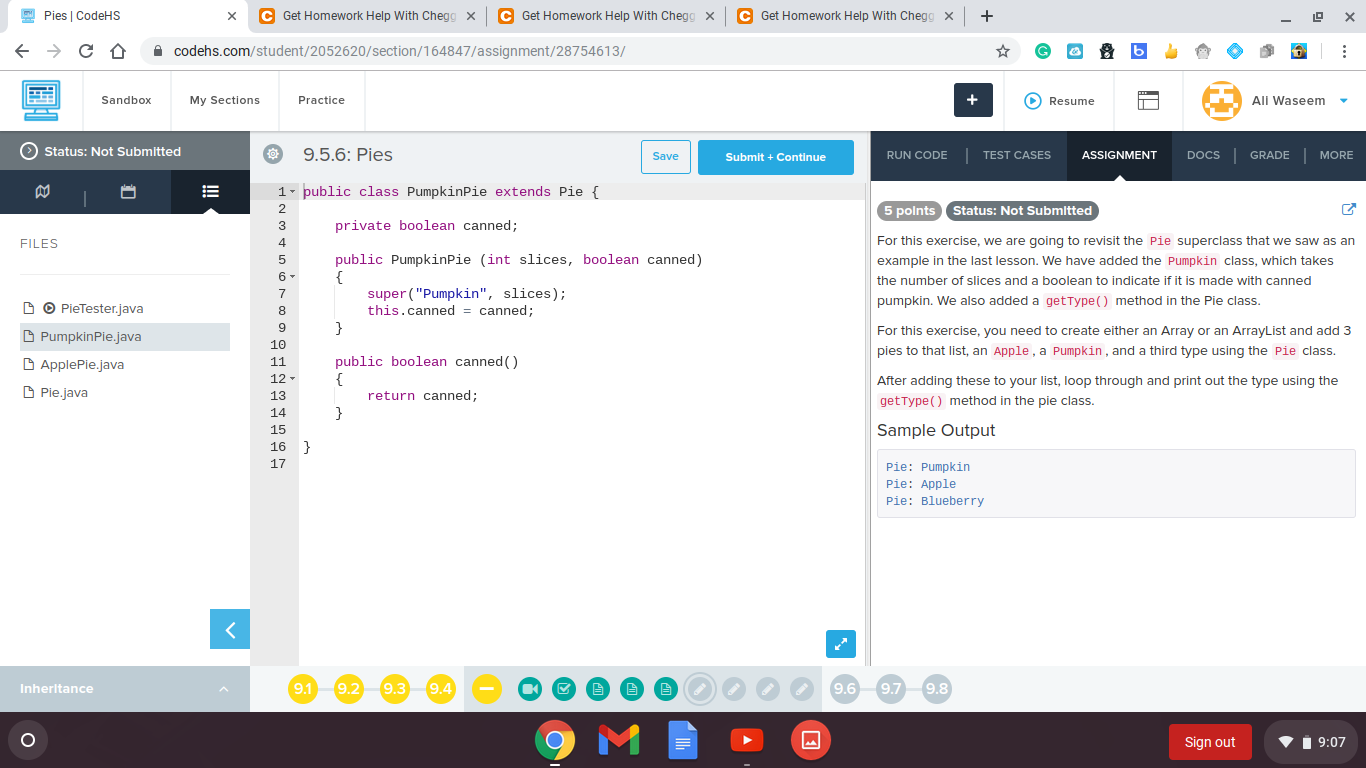Open My Sections in top navigation

(x=225, y=100)
